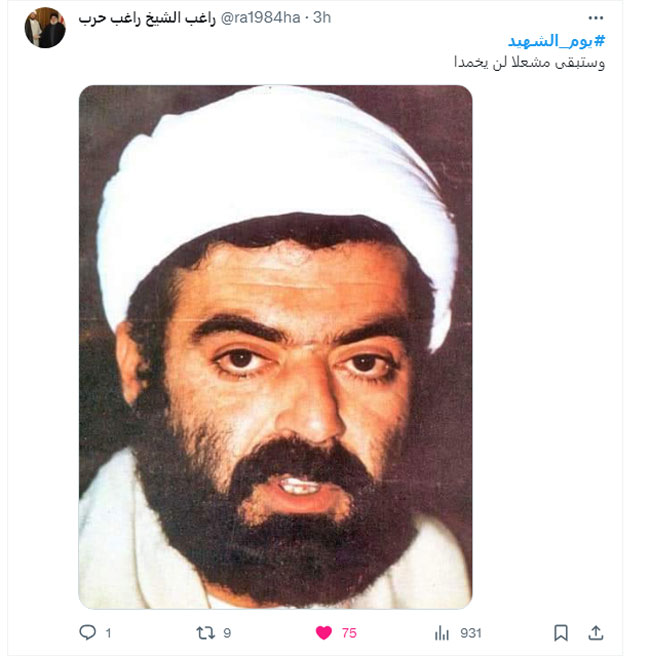Viewport: 650px width, 656px height.
Task: Click the retweet count 9
Action: pos(227,633)
